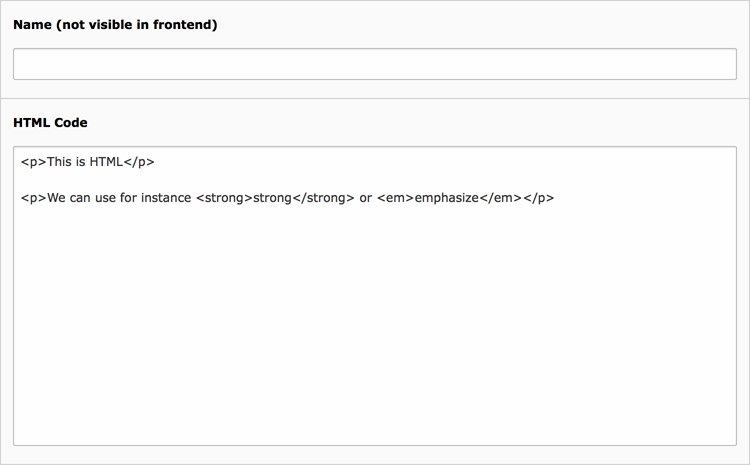Focus the HTML Code text area's empty space

coord(374,330)
